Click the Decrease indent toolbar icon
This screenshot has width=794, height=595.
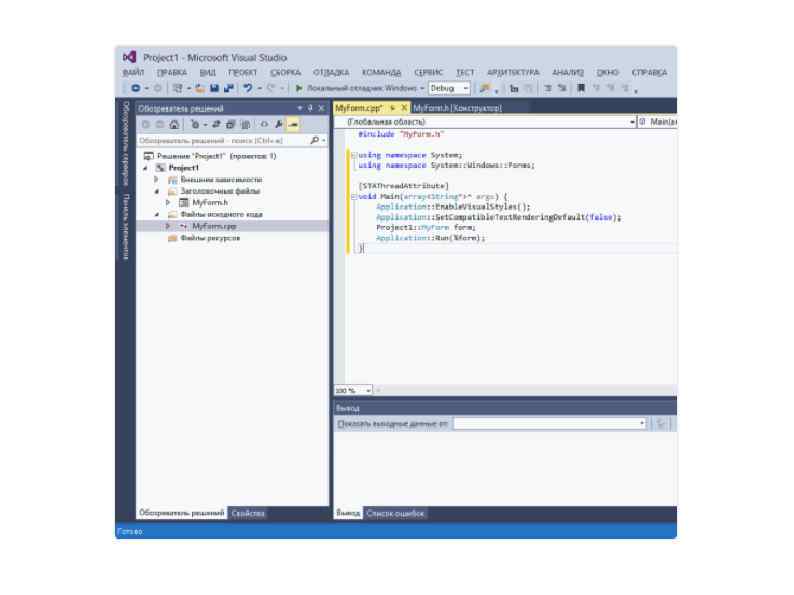548,88
